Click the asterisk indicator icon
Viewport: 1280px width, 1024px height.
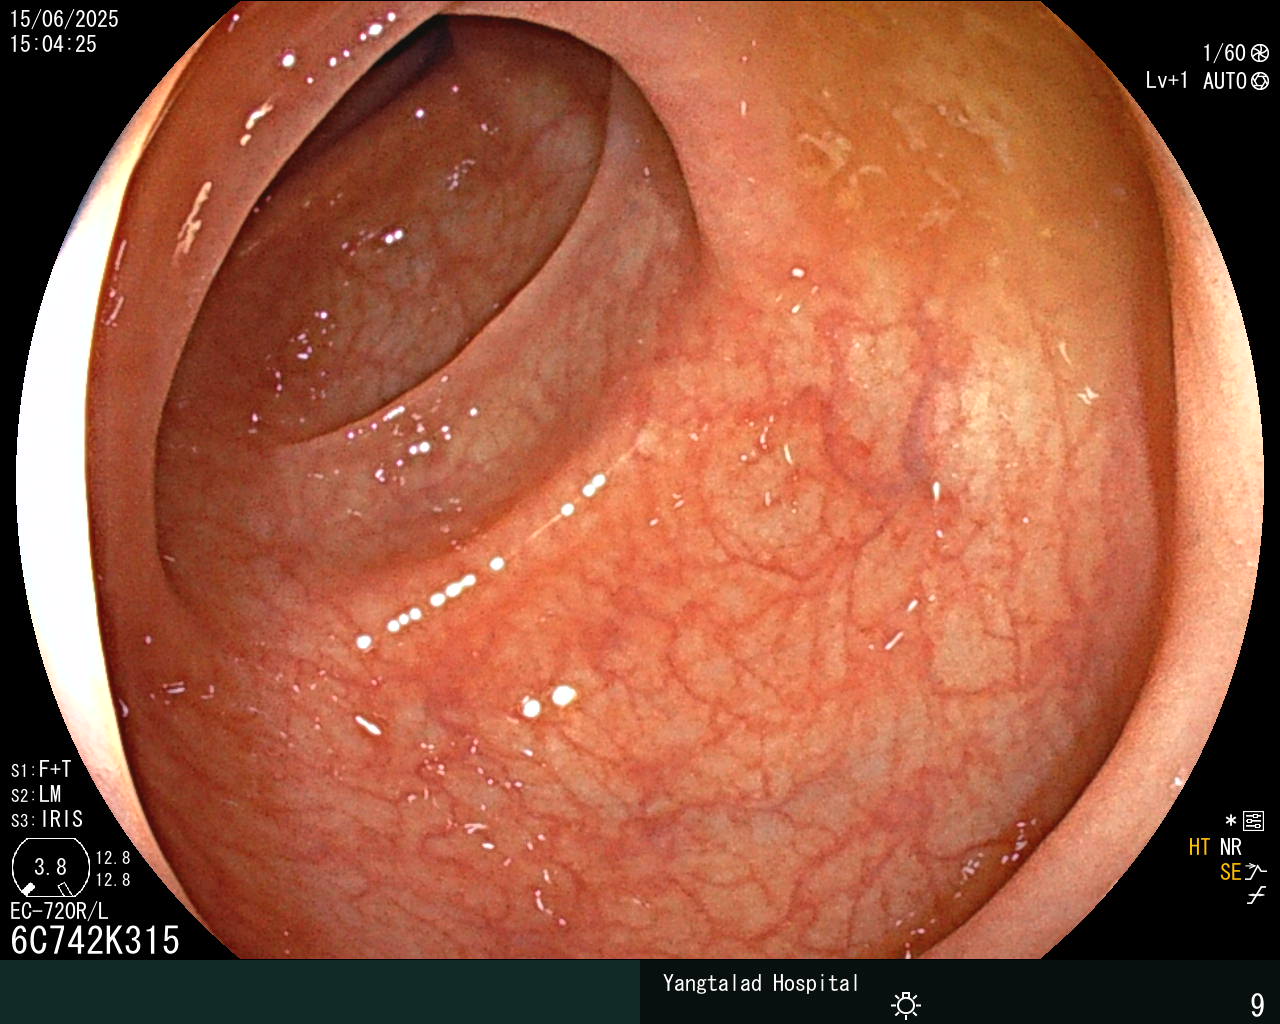click(1231, 821)
